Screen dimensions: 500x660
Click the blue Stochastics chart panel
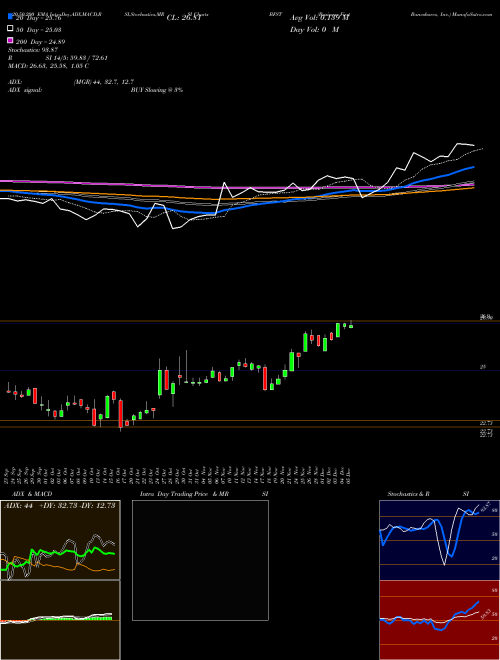[439, 540]
